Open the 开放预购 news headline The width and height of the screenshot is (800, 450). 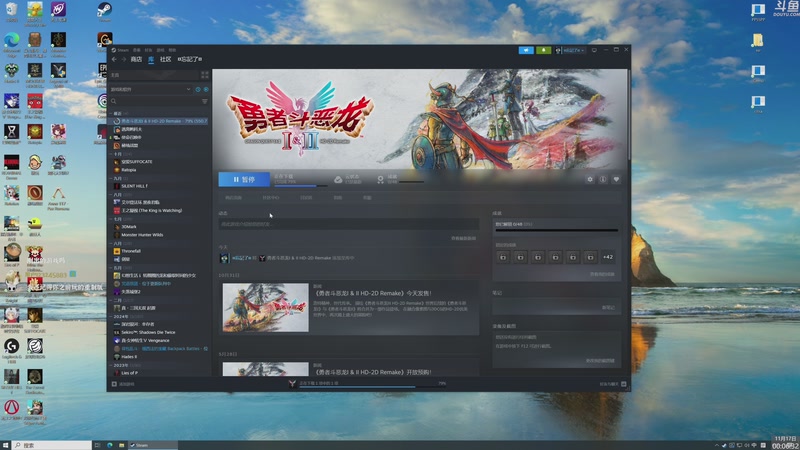point(373,372)
